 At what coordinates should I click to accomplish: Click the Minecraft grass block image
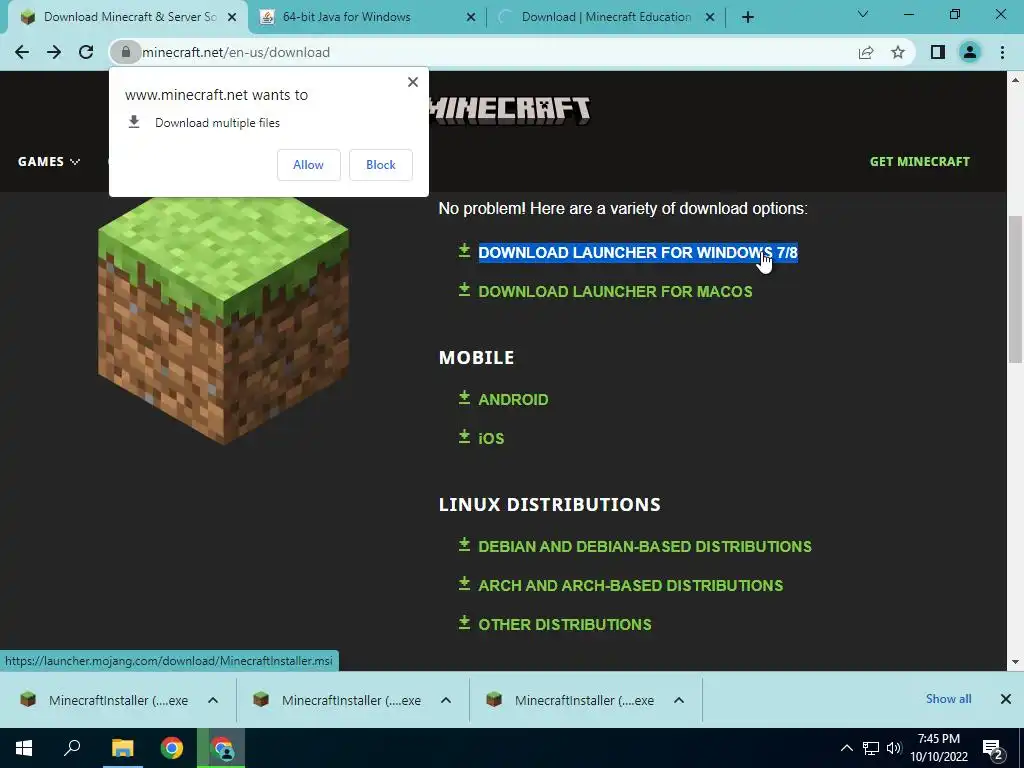[x=223, y=320]
